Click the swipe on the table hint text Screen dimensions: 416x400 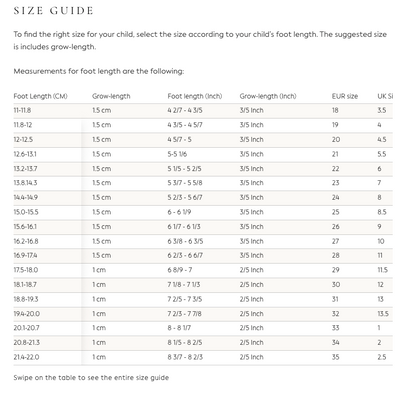pyautogui.click(x=91, y=378)
